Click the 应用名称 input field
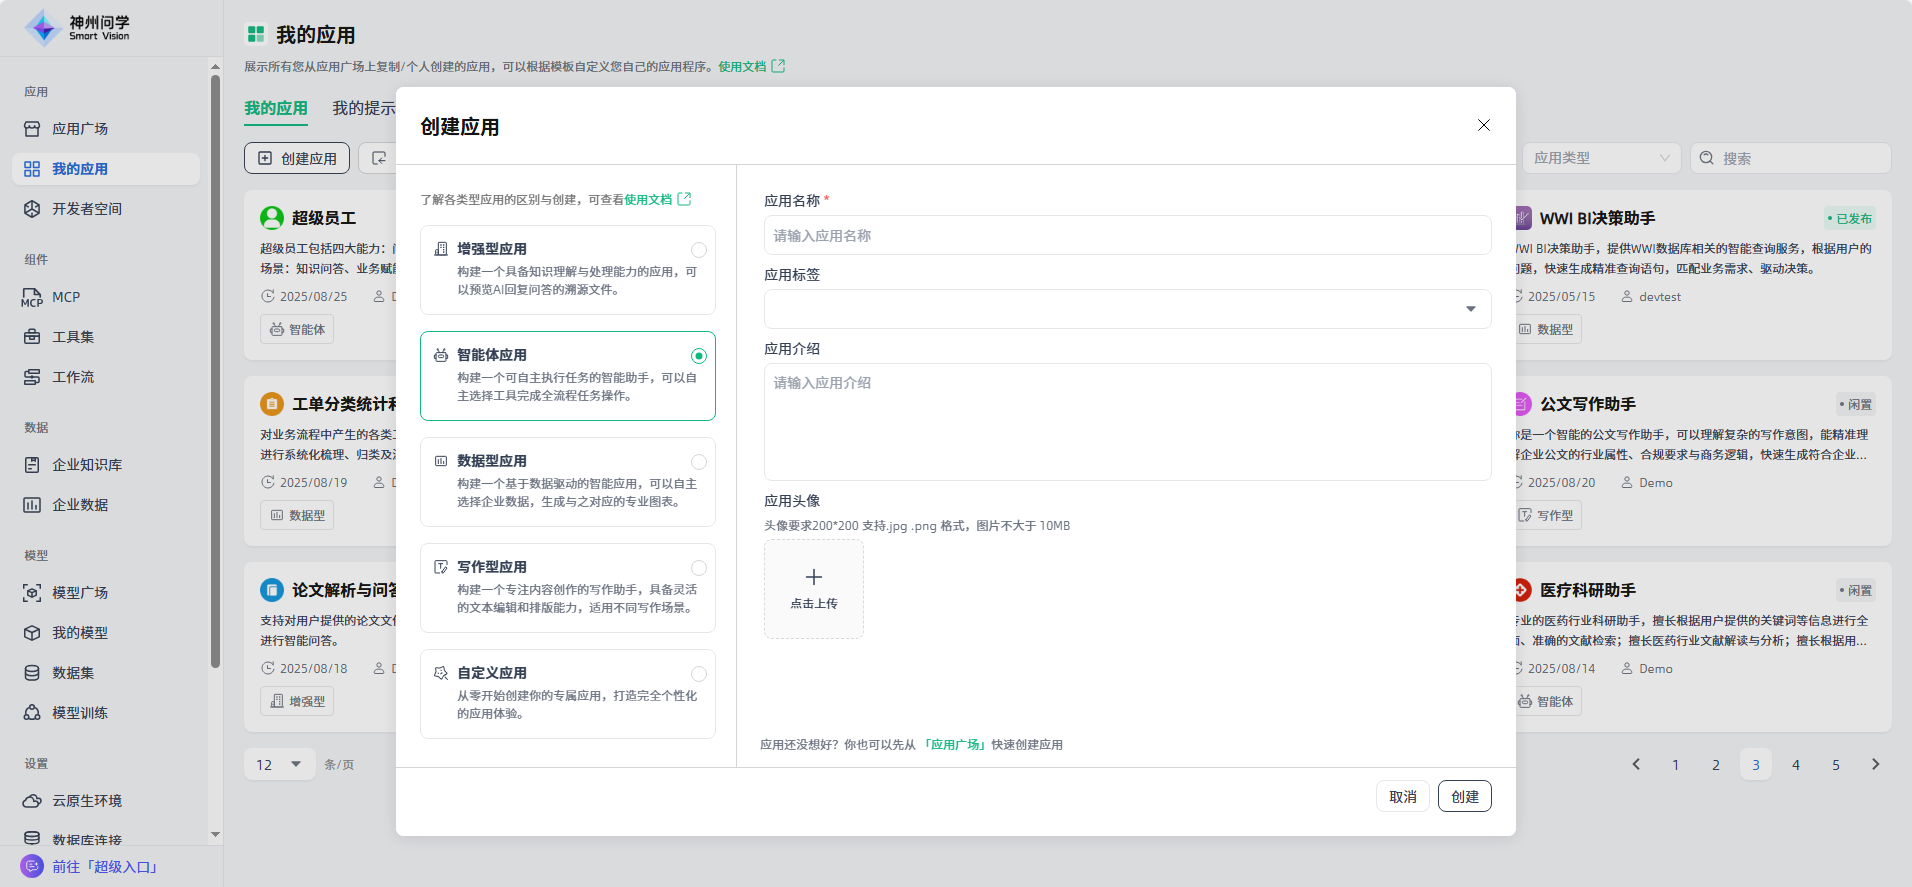 [1127, 236]
